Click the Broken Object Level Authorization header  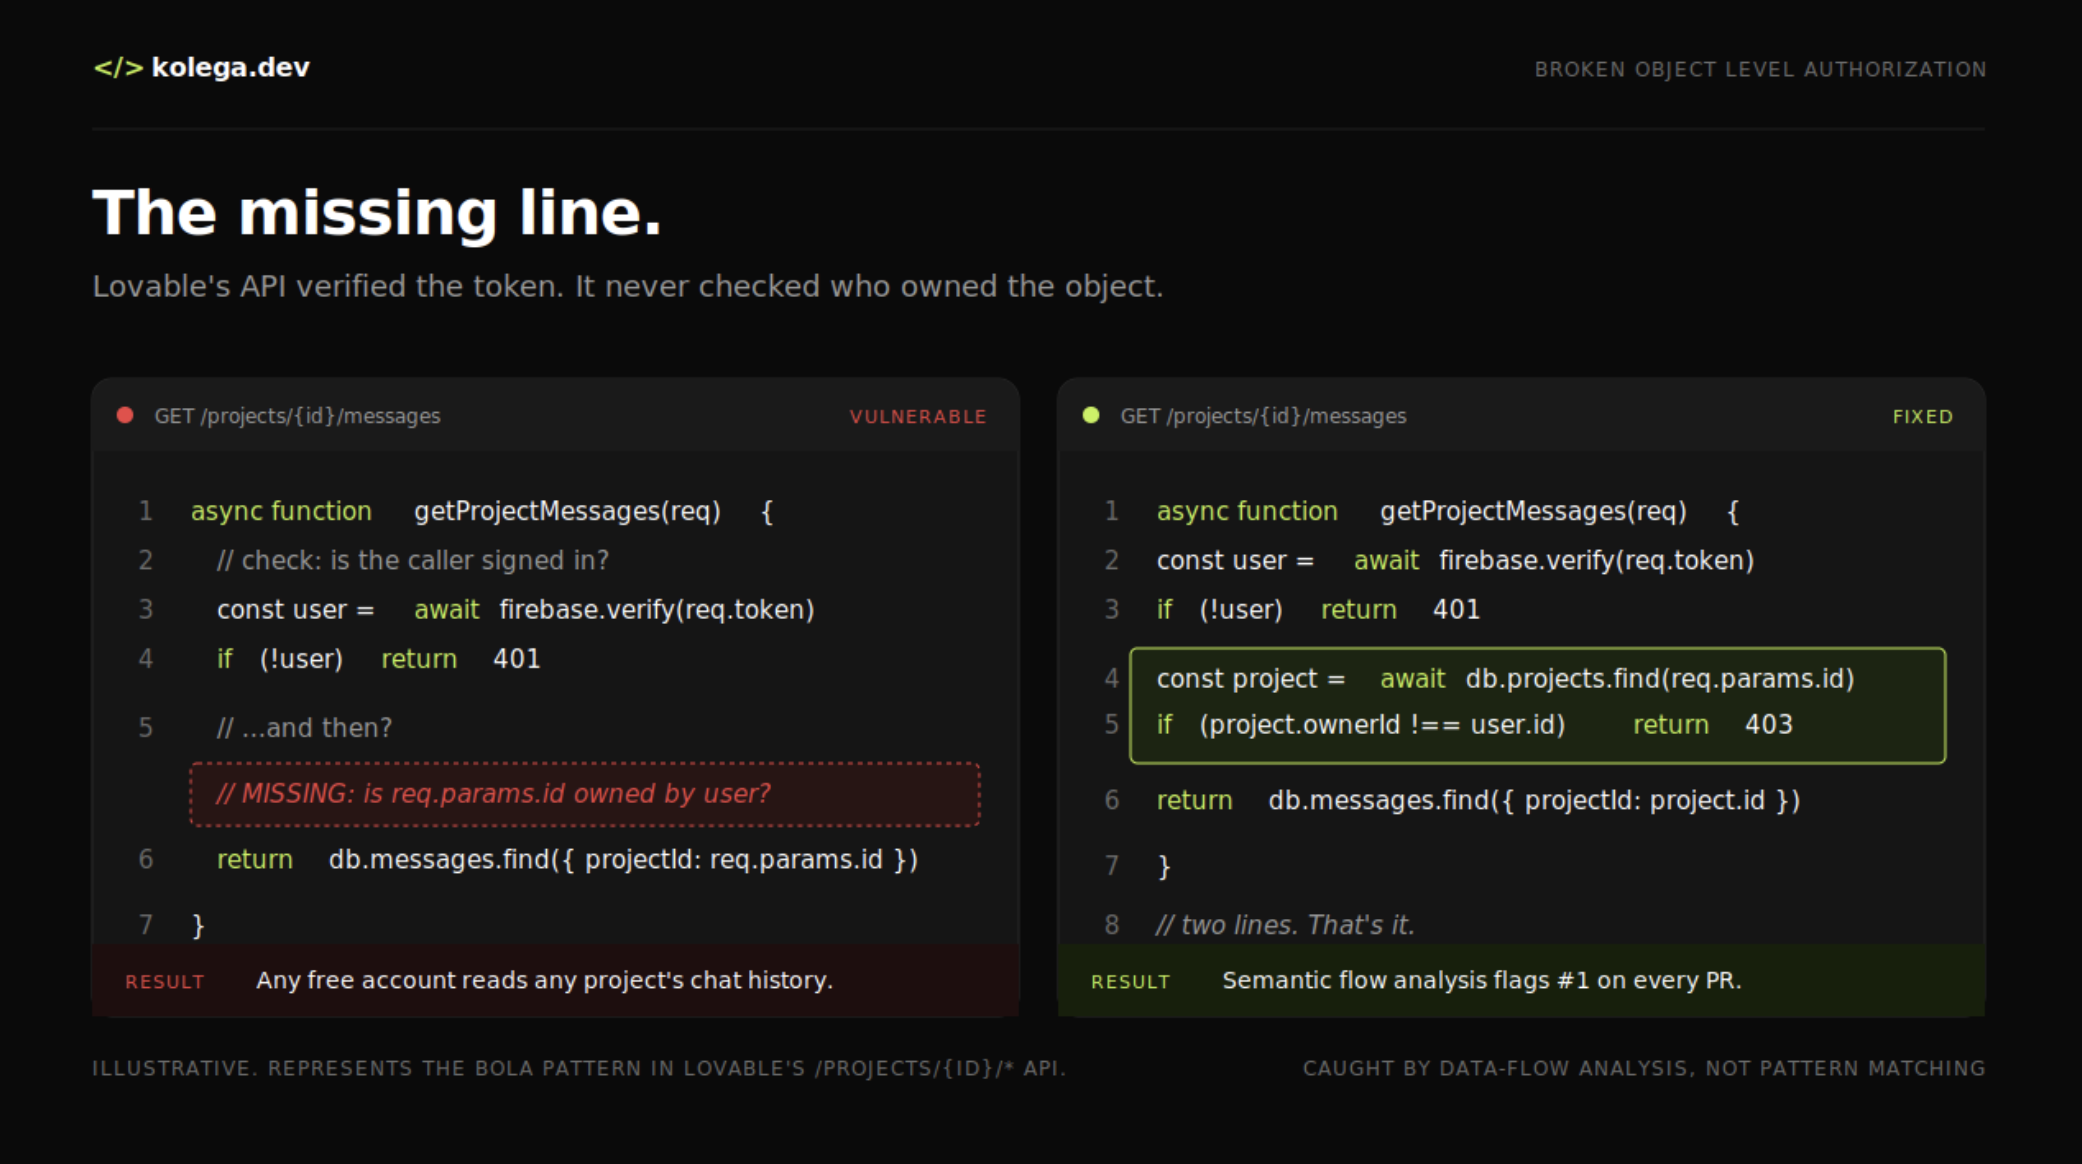tap(1760, 70)
